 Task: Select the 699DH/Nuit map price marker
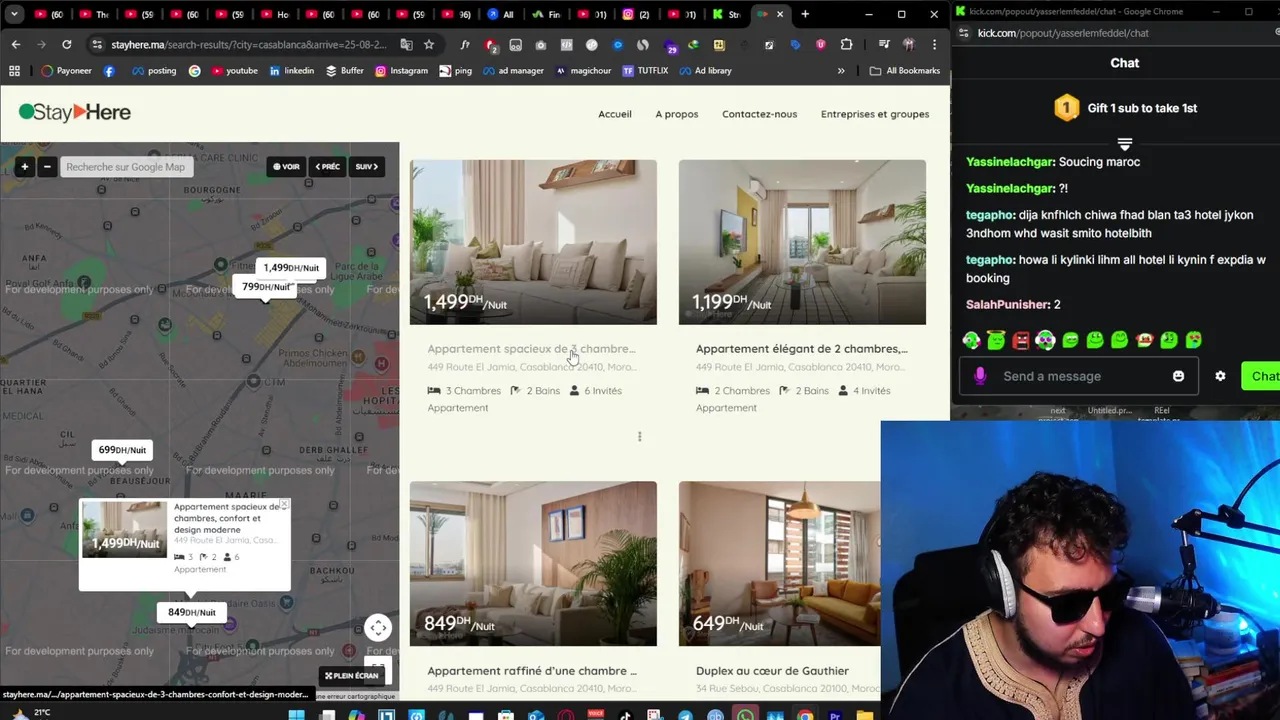(x=122, y=450)
